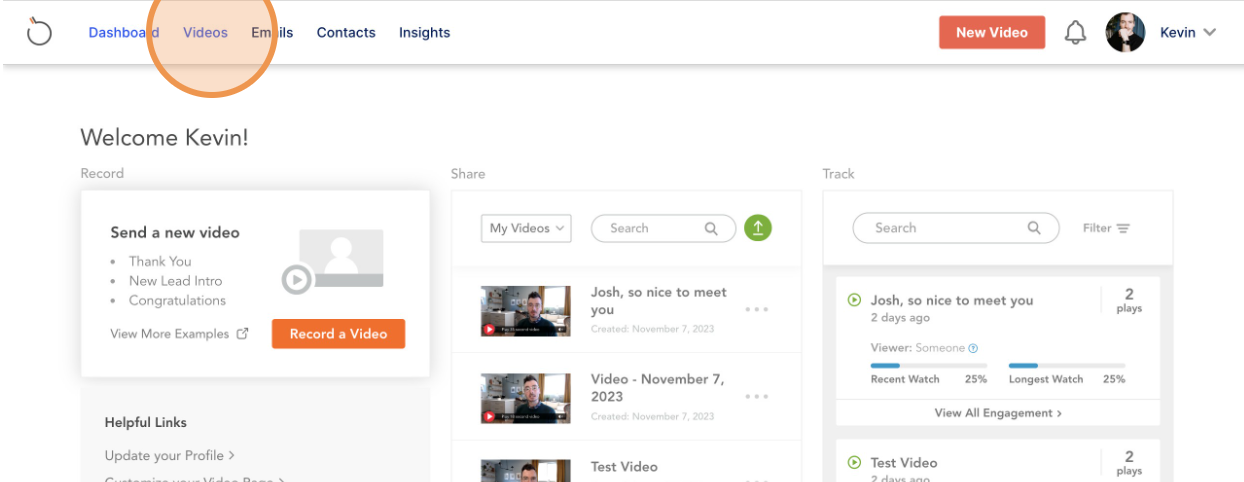Click the Record a Video button
The width and height of the screenshot is (1244, 482).
[338, 334]
